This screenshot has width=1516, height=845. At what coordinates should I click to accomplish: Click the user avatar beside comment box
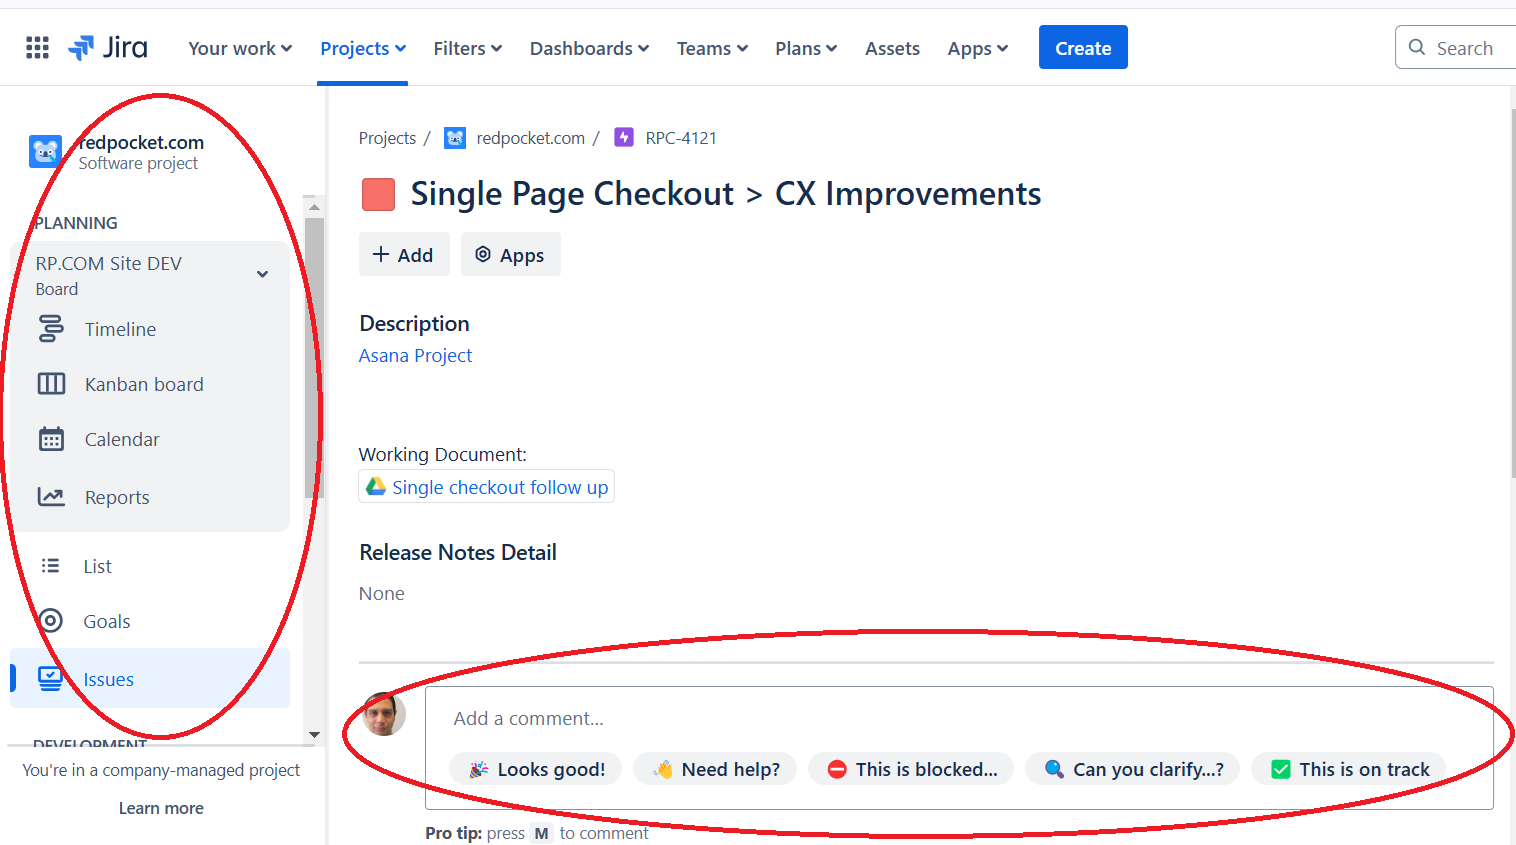click(x=384, y=714)
